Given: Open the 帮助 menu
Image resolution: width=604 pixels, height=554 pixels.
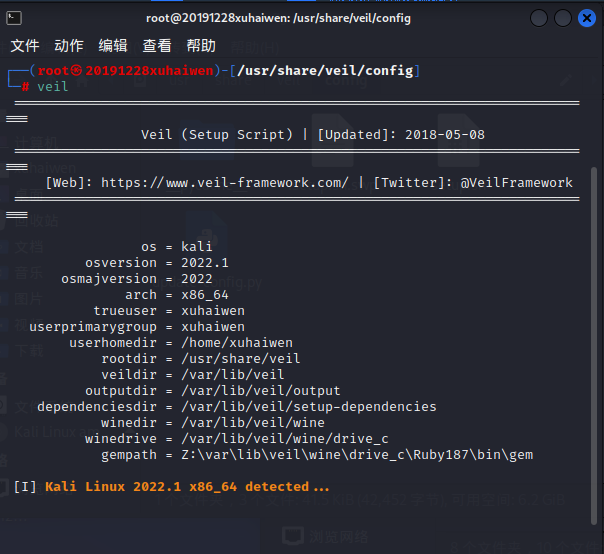Looking at the screenshot, I should (x=201, y=46).
